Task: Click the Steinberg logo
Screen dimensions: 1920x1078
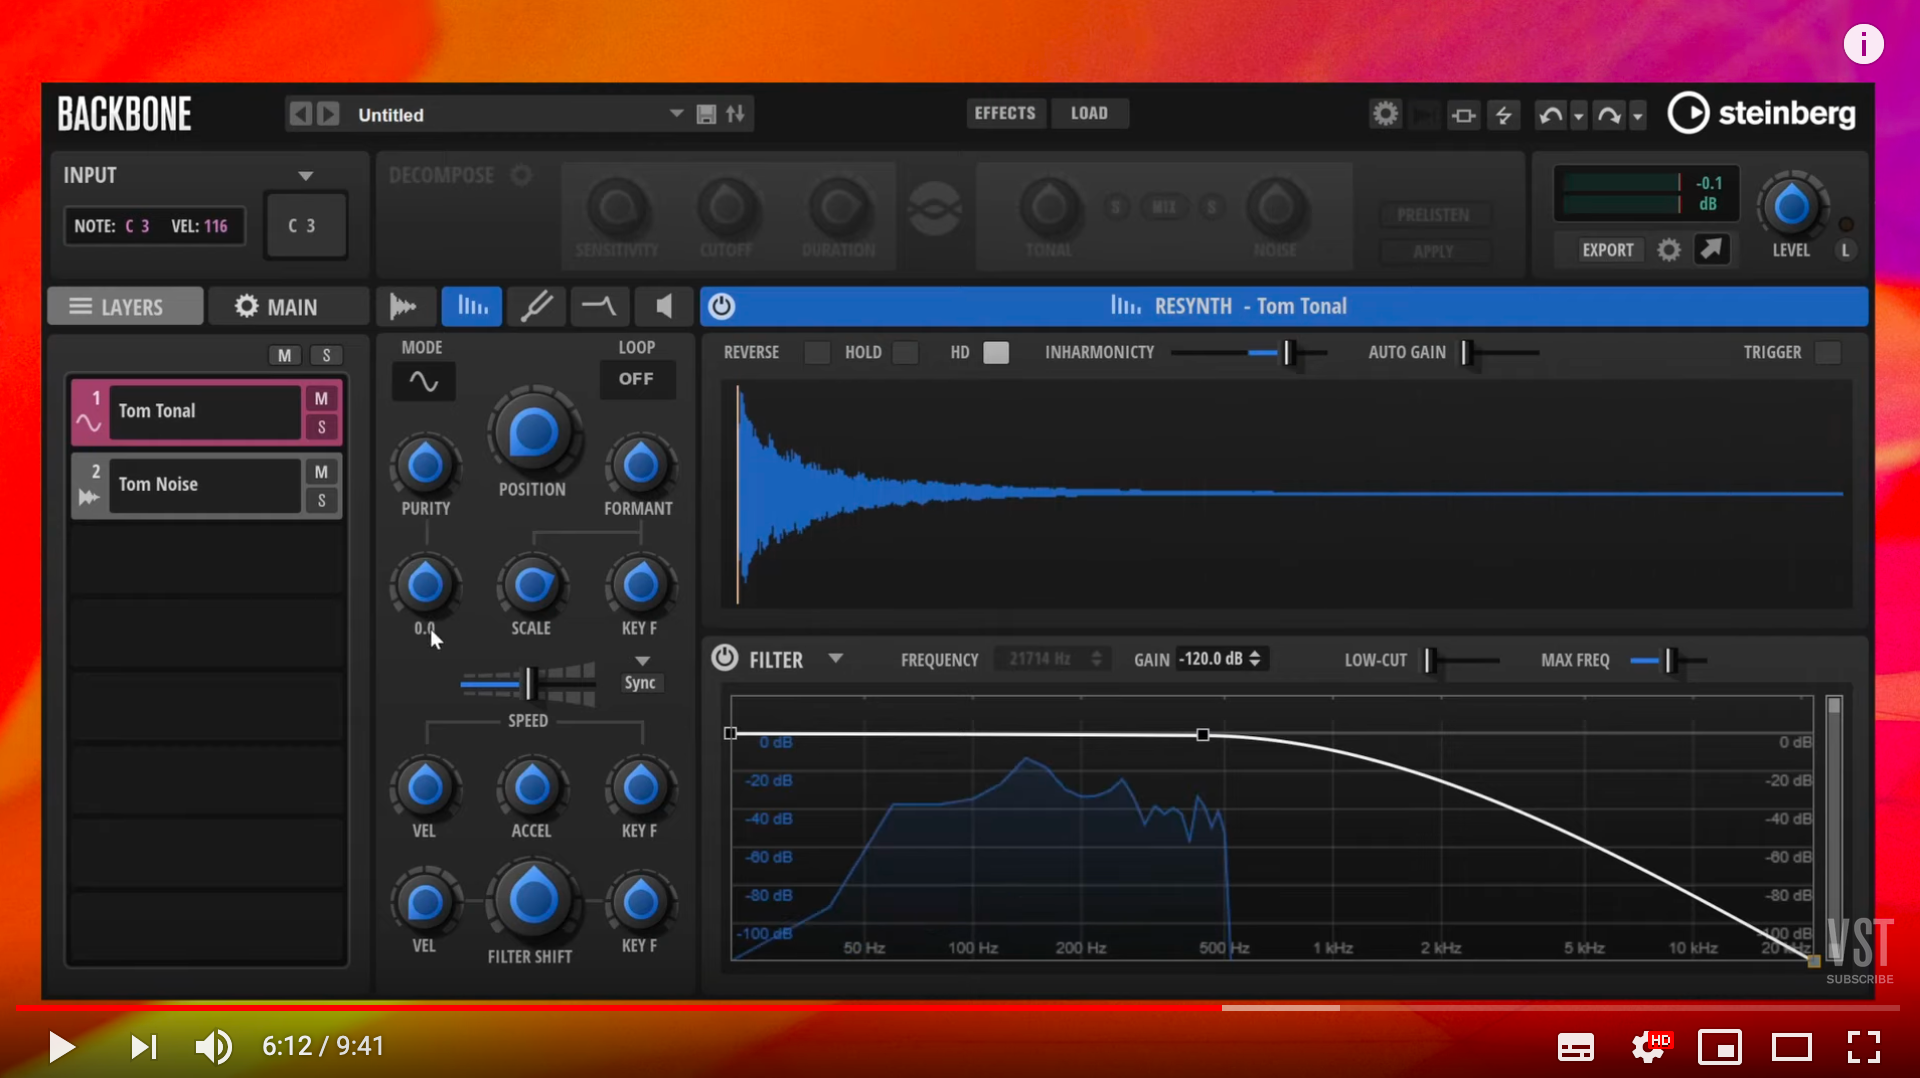Action: [1762, 113]
